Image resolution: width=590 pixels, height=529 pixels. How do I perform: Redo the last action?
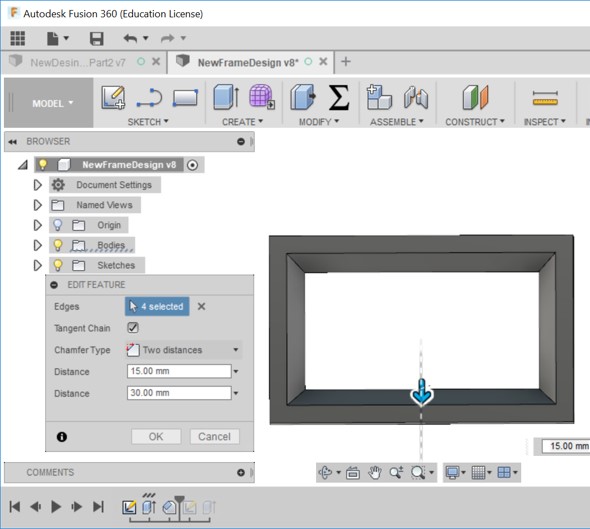pyautogui.click(x=167, y=38)
